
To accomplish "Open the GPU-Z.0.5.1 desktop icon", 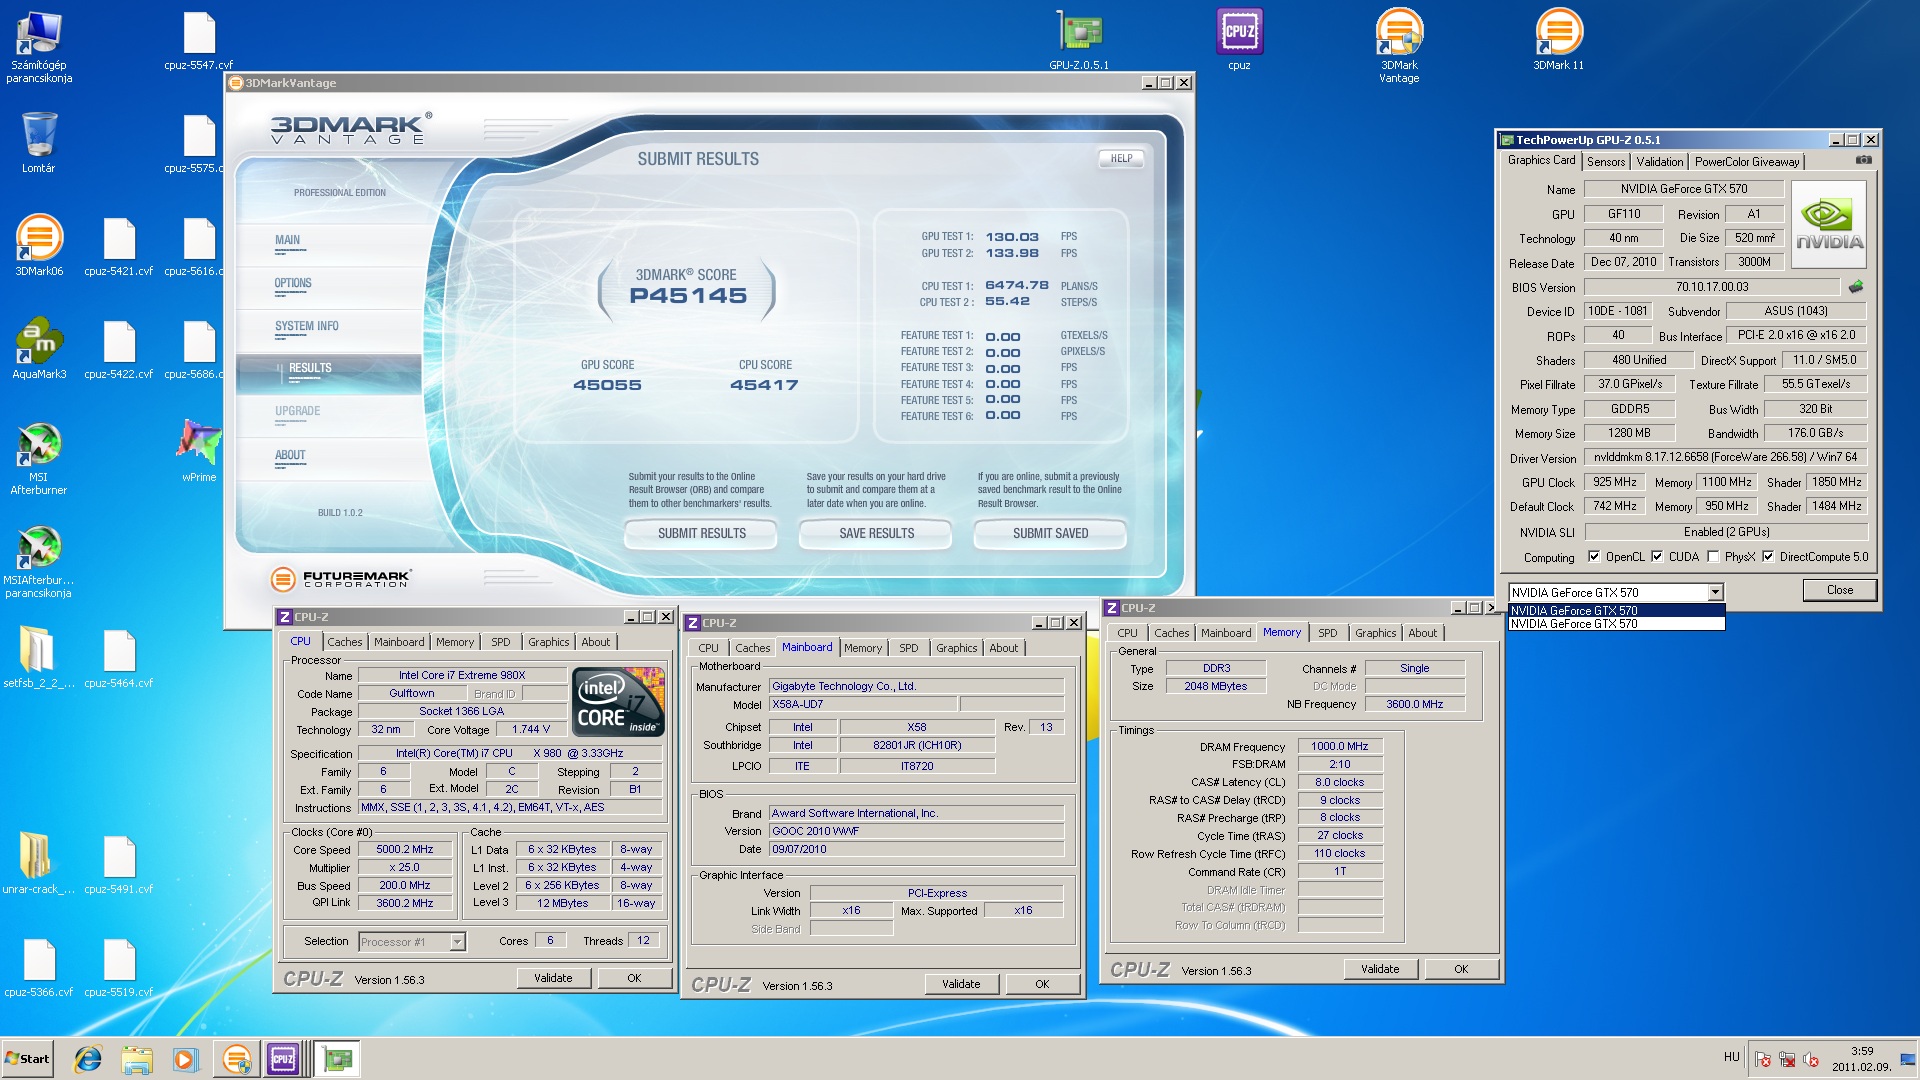I will tap(1079, 33).
